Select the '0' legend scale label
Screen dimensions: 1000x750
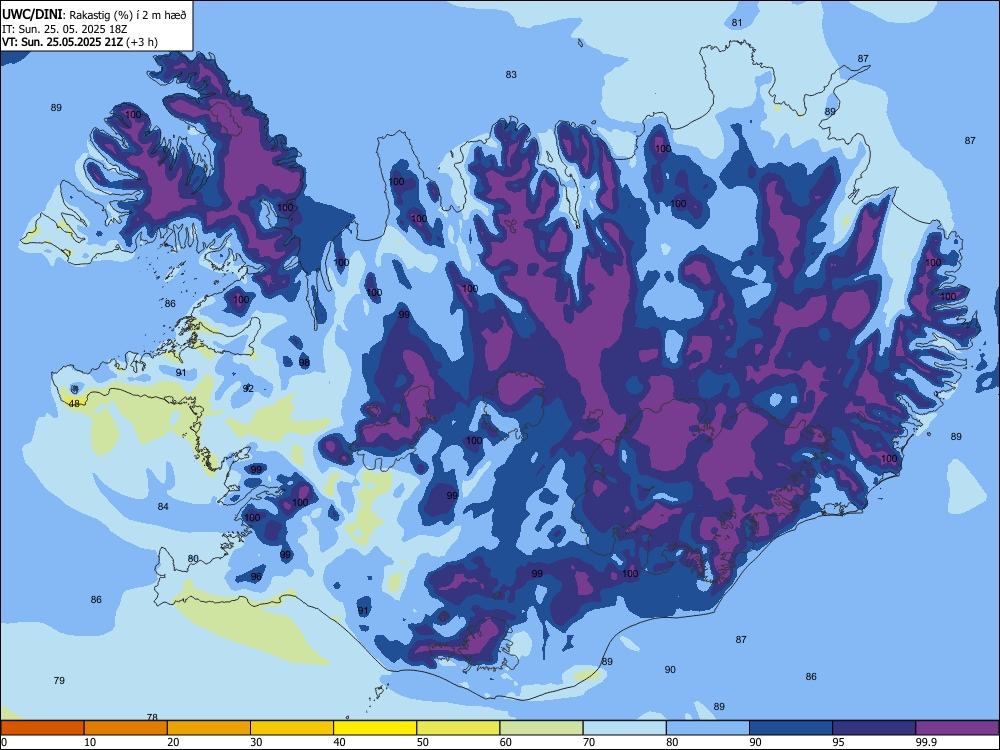[x=4, y=742]
